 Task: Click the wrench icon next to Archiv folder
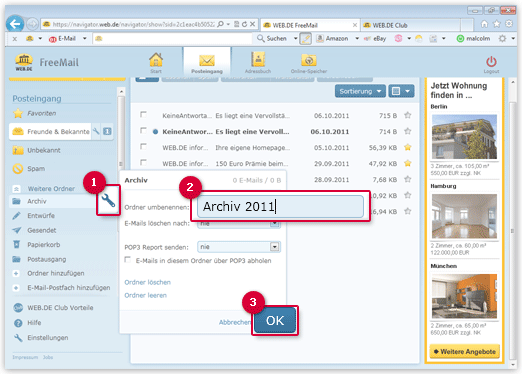click(x=108, y=201)
